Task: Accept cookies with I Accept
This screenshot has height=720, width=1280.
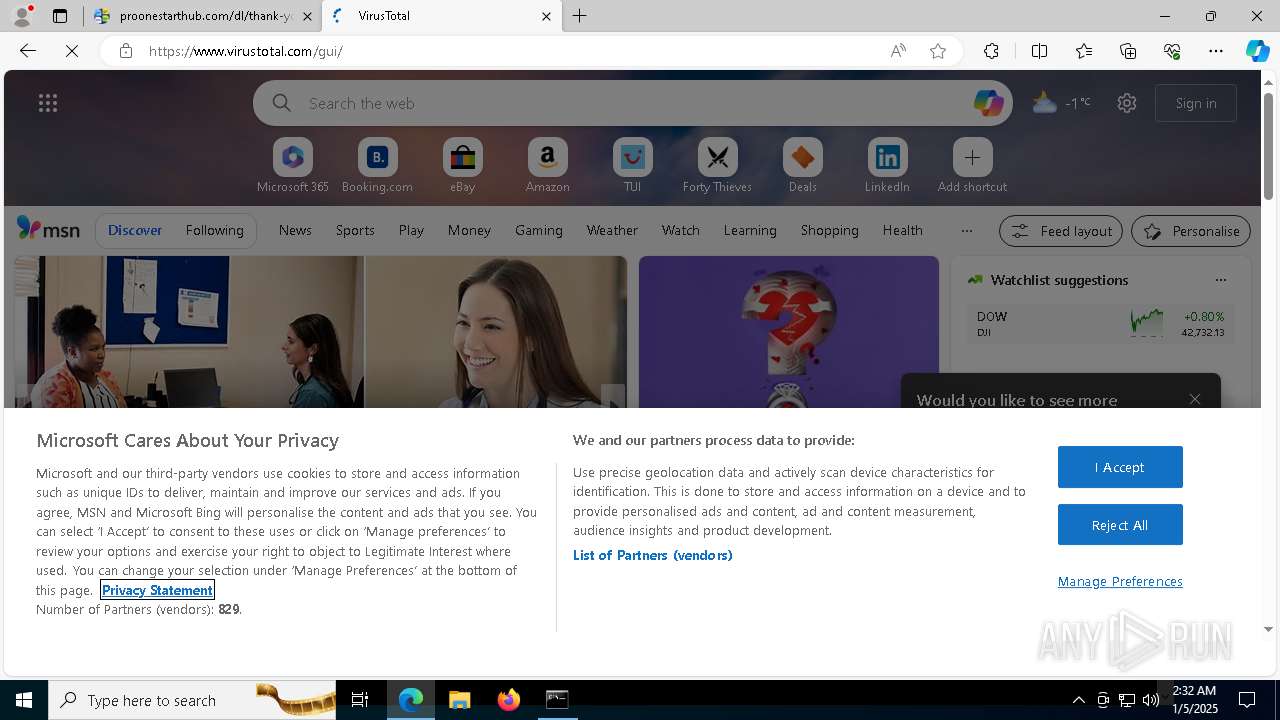Action: point(1120,467)
